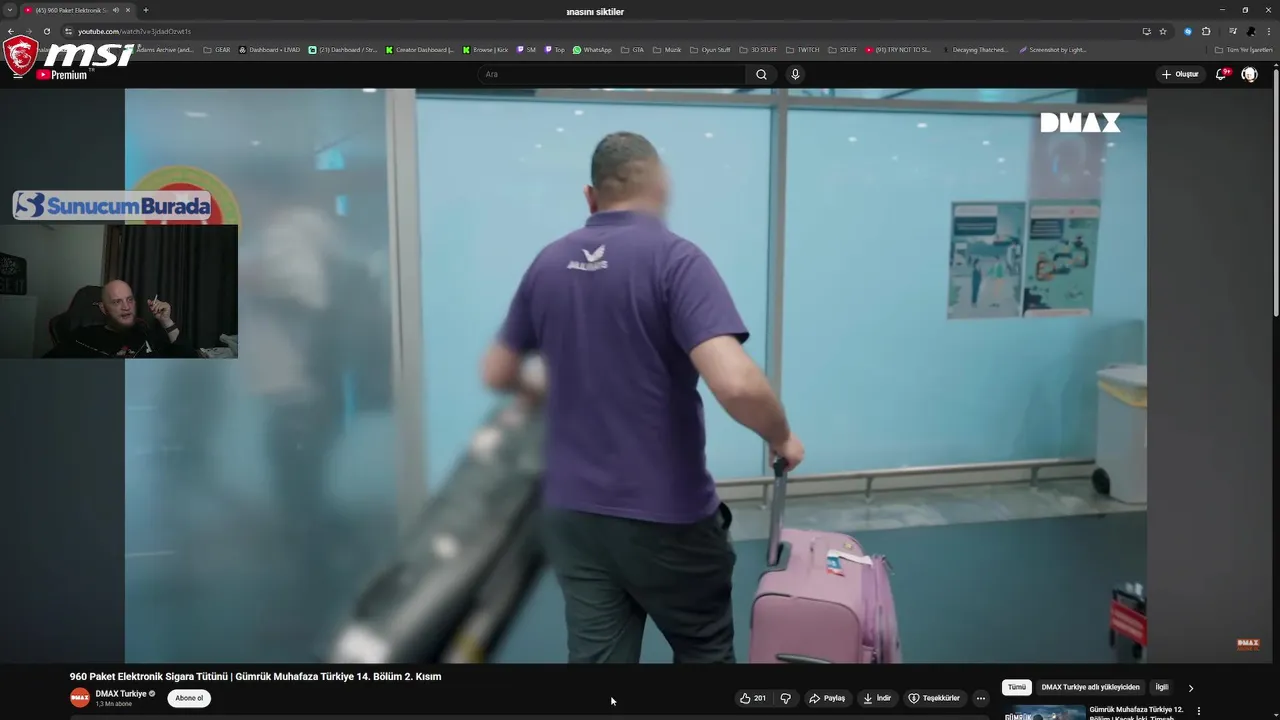The image size is (1280, 720).
Task: Install app icon in address bar
Action: (1146, 31)
